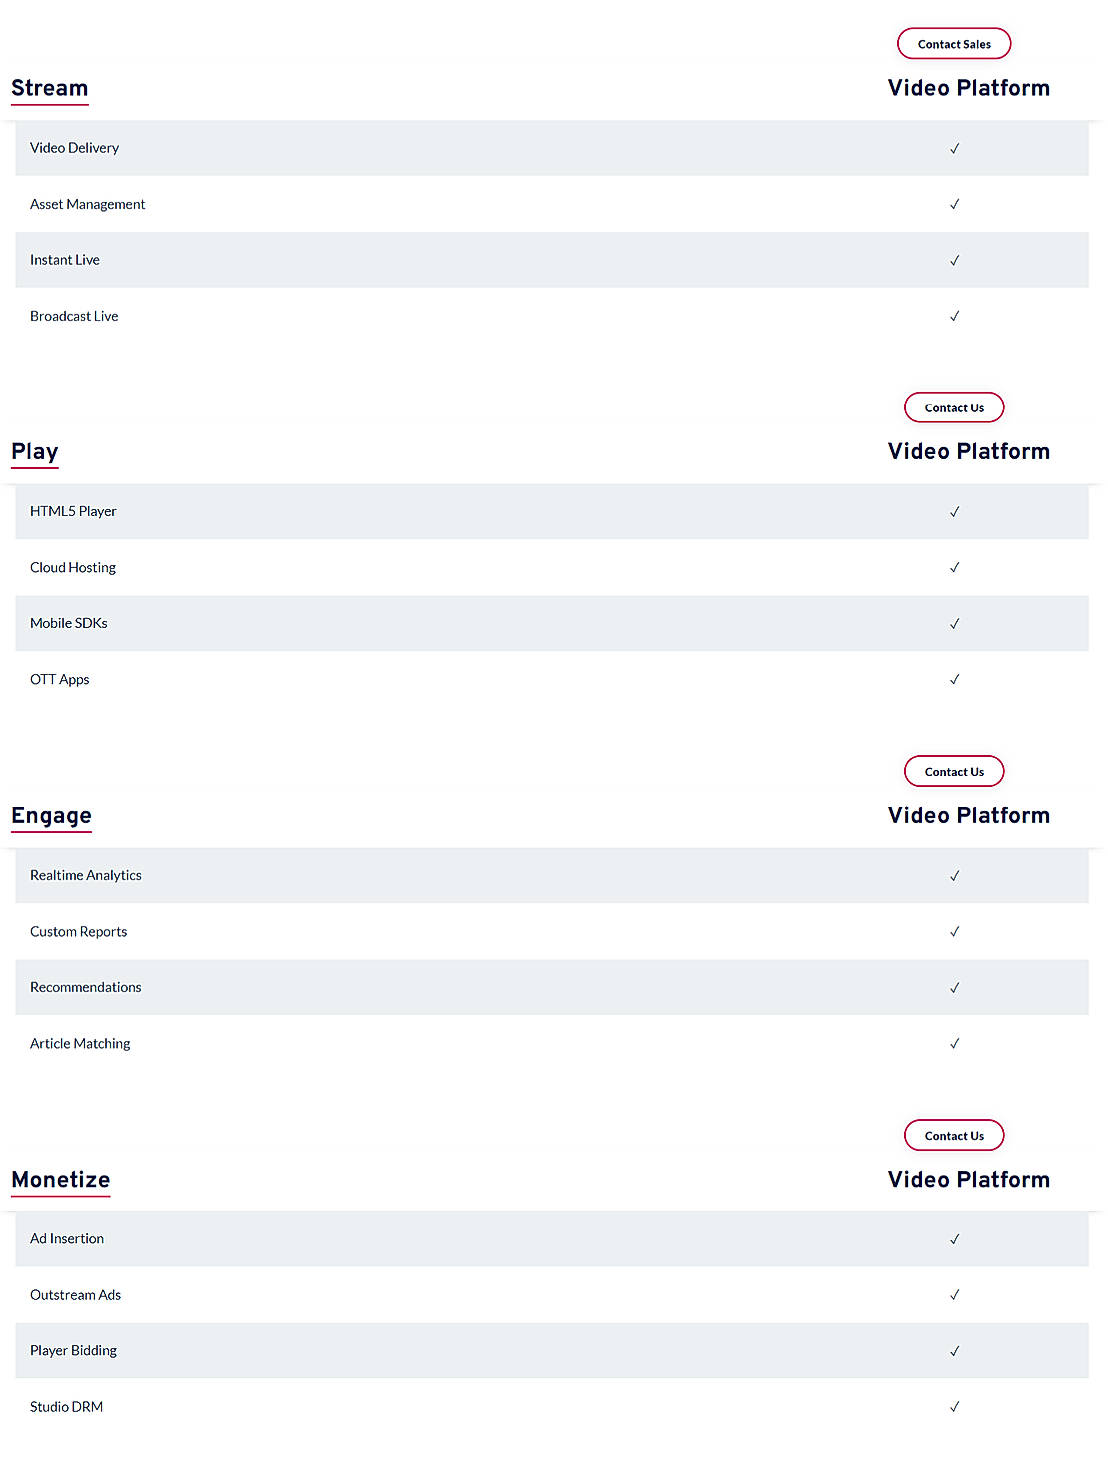The height and width of the screenshot is (1465, 1108).
Task: Click the Video Delivery checkmark
Action: 954,148
